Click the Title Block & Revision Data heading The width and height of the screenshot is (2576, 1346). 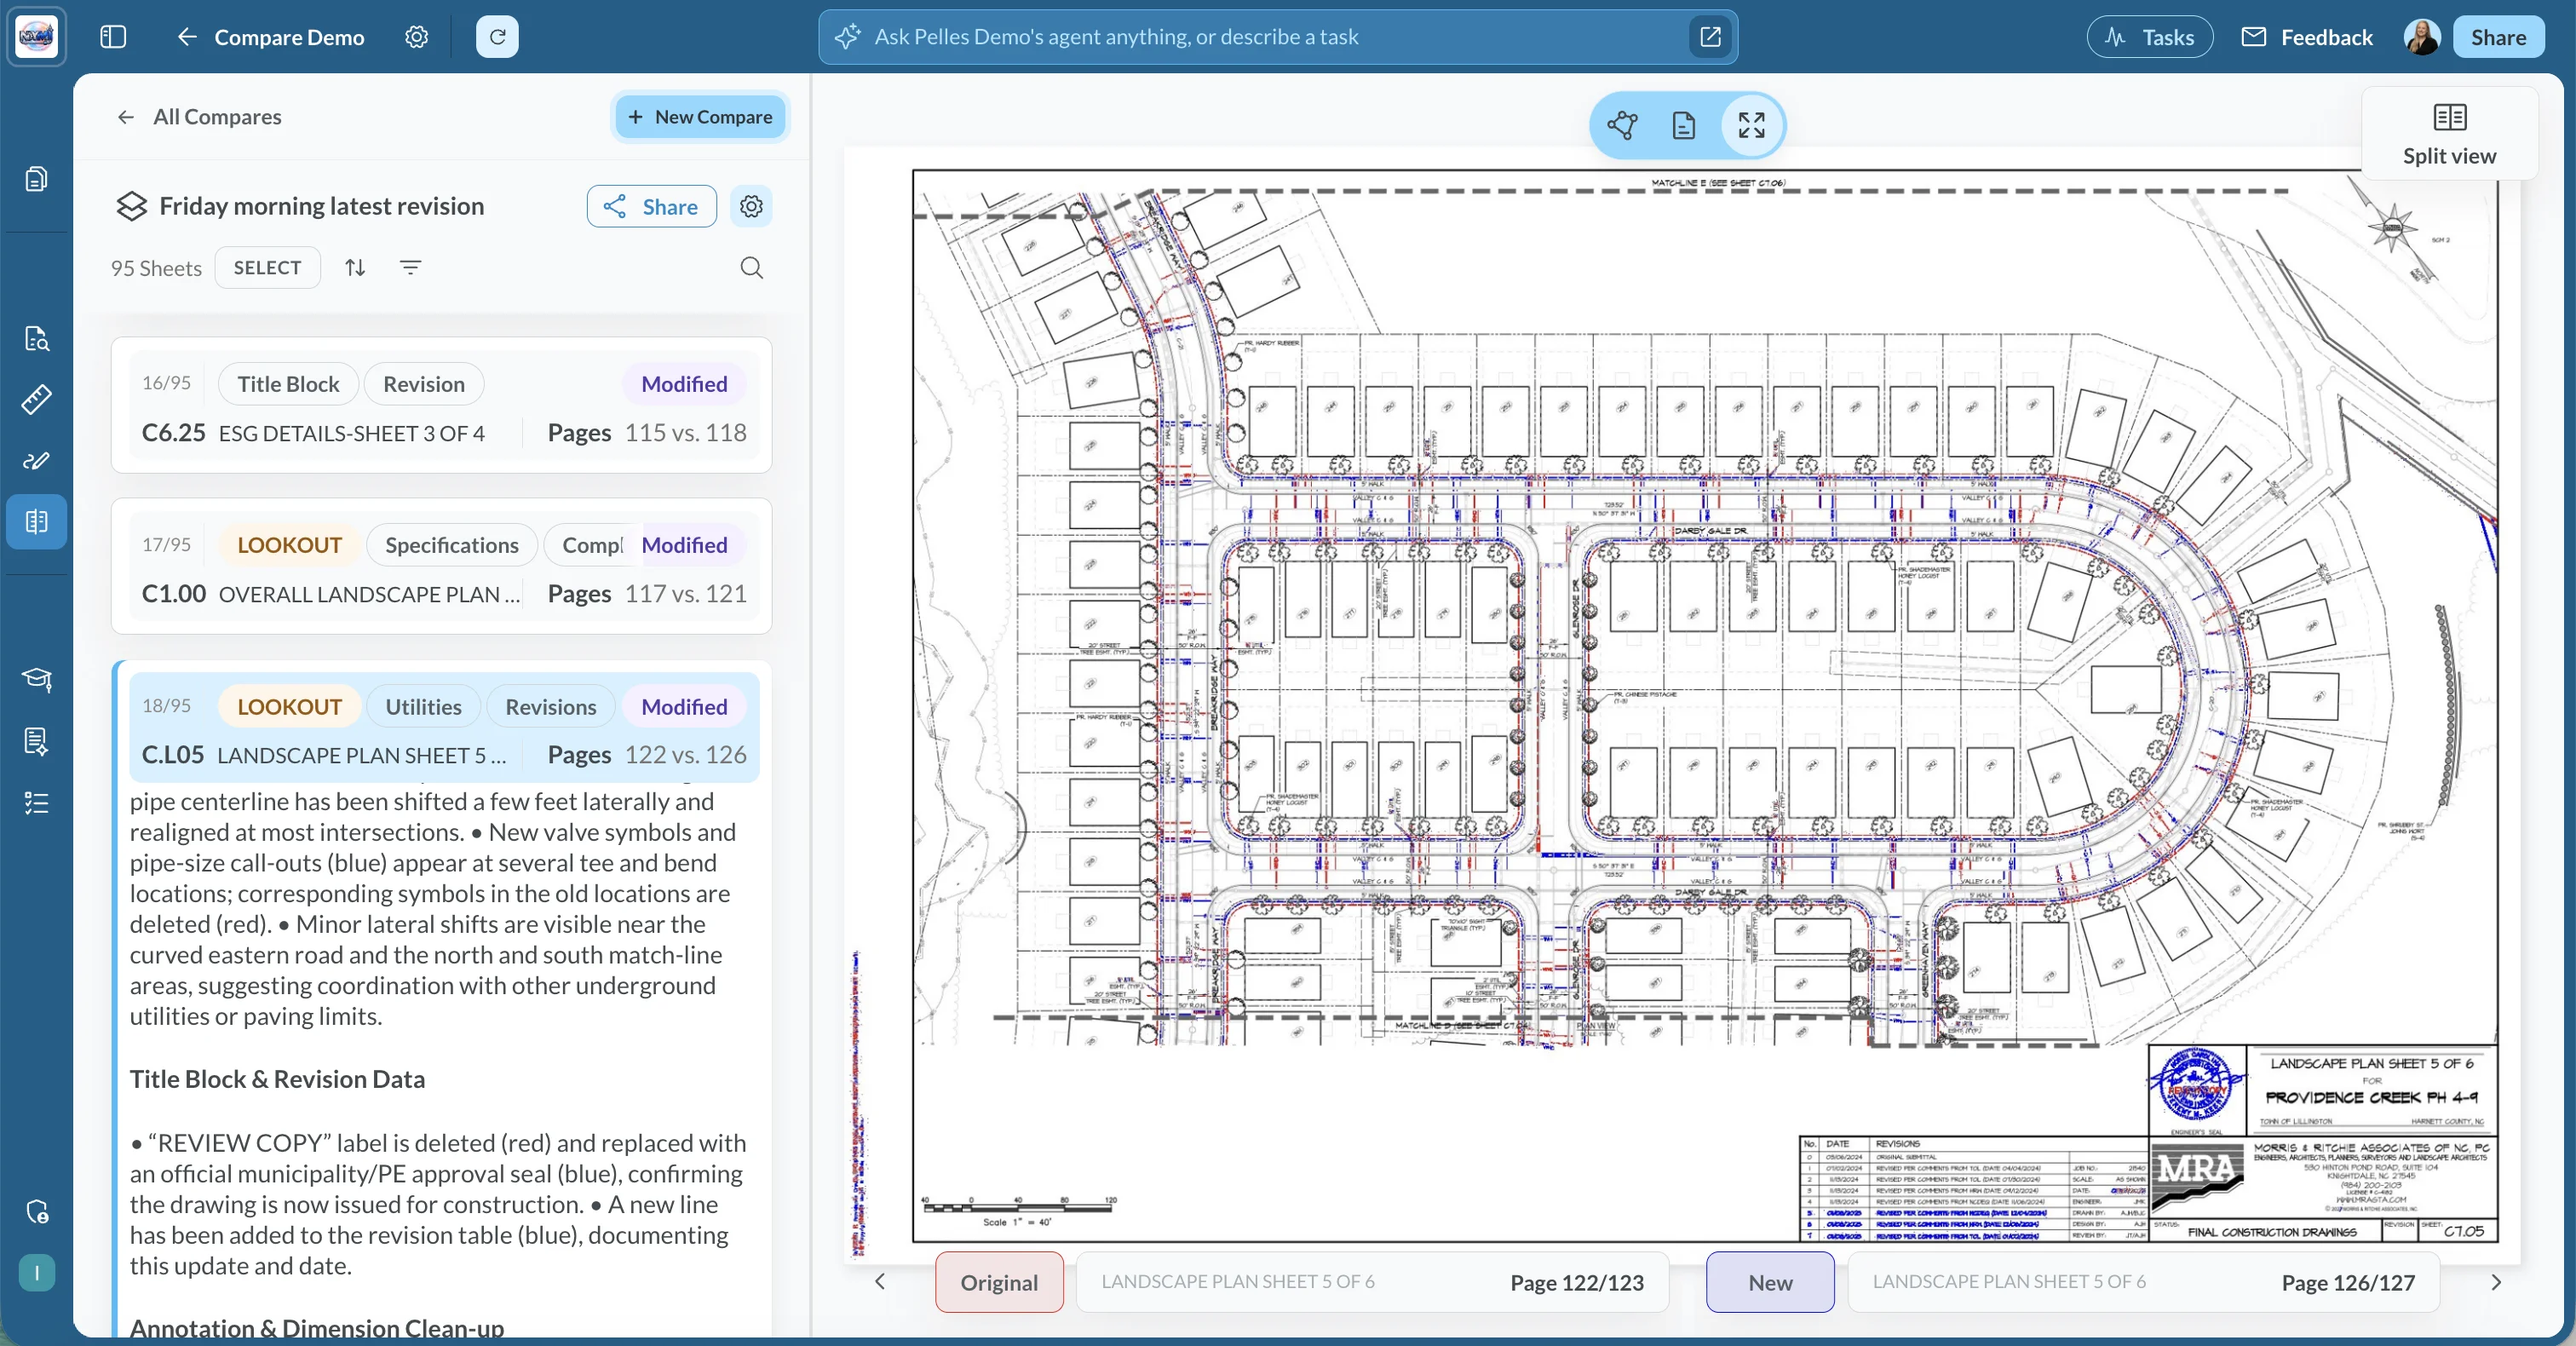(277, 1079)
